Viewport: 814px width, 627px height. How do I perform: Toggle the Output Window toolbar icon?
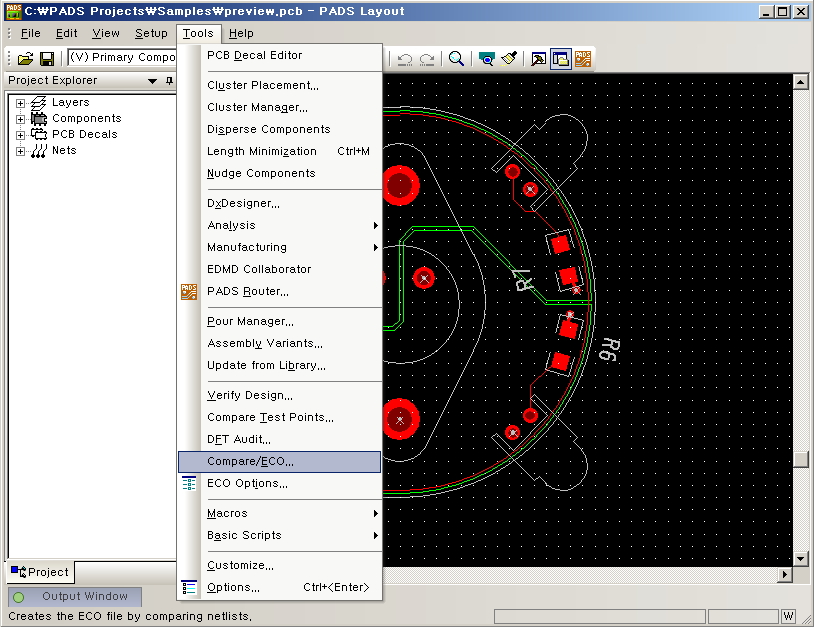(x=538, y=59)
